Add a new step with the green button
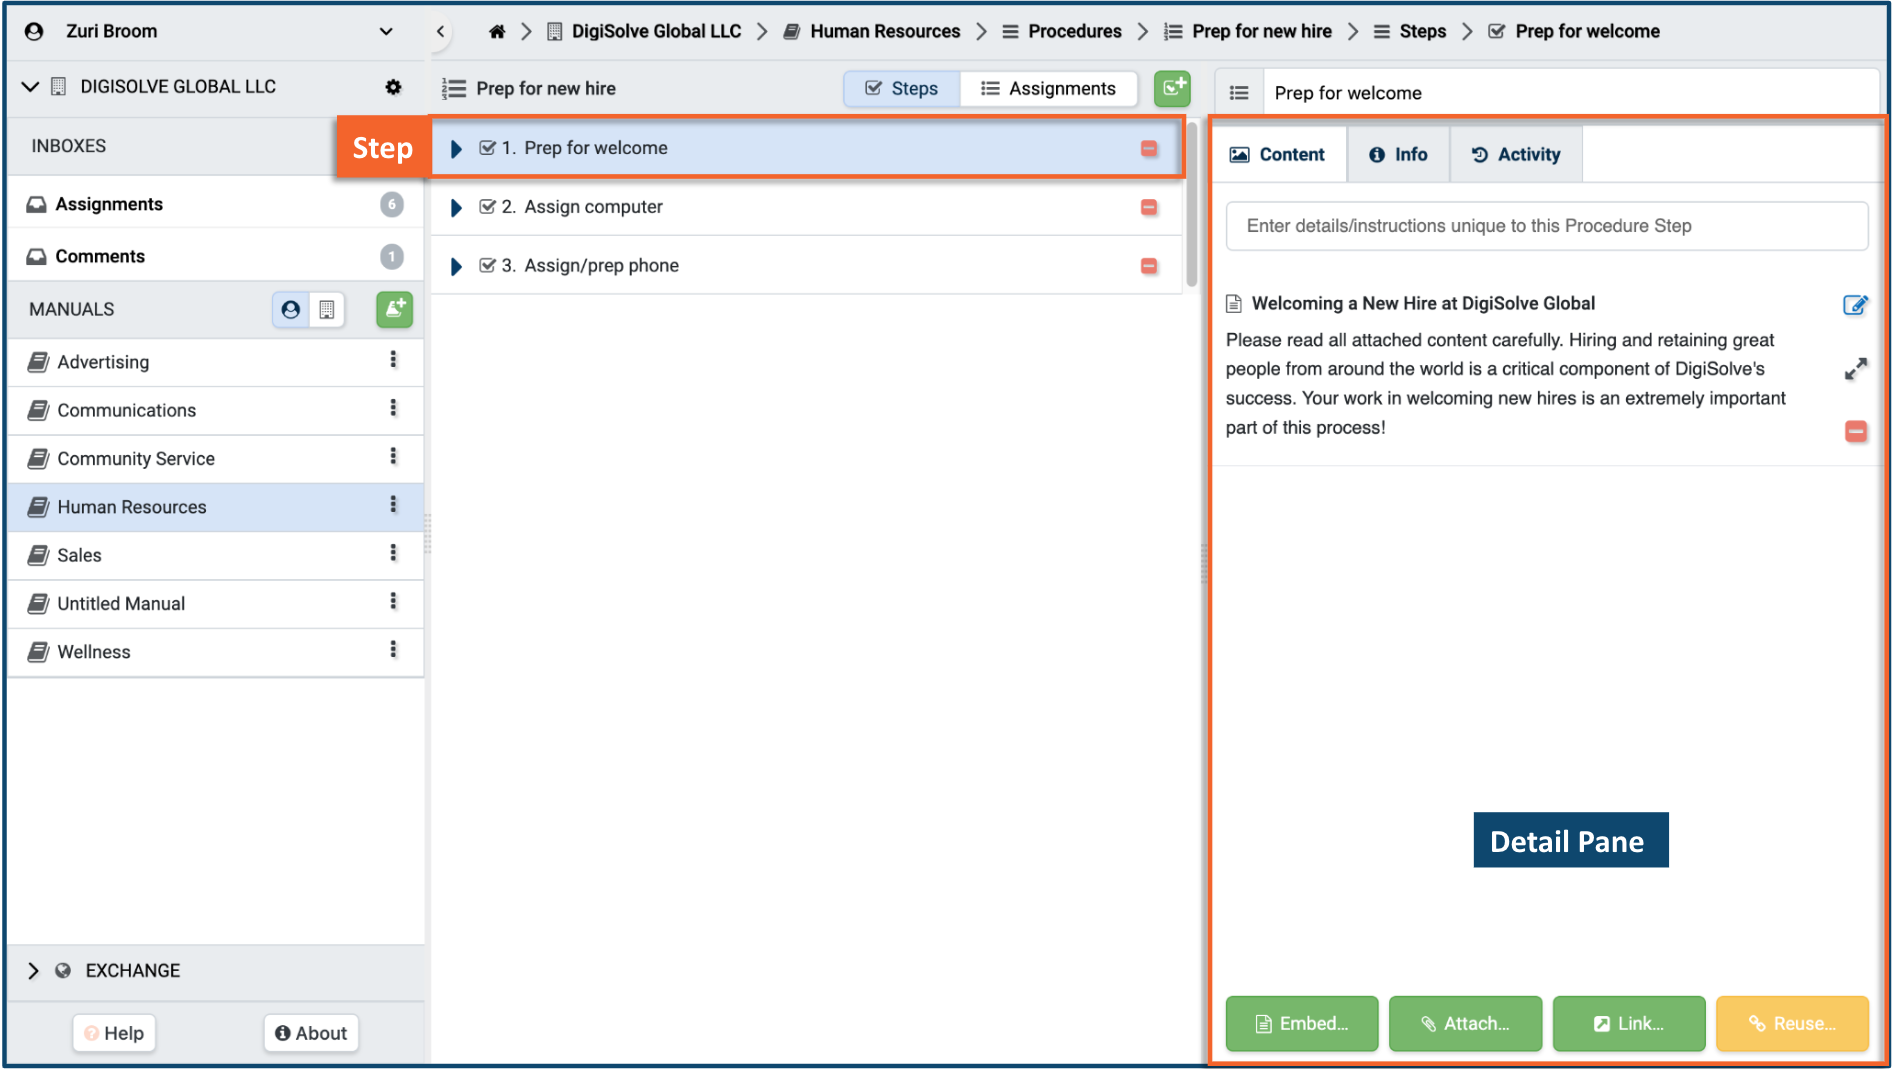The image size is (1892, 1069). [x=1172, y=89]
